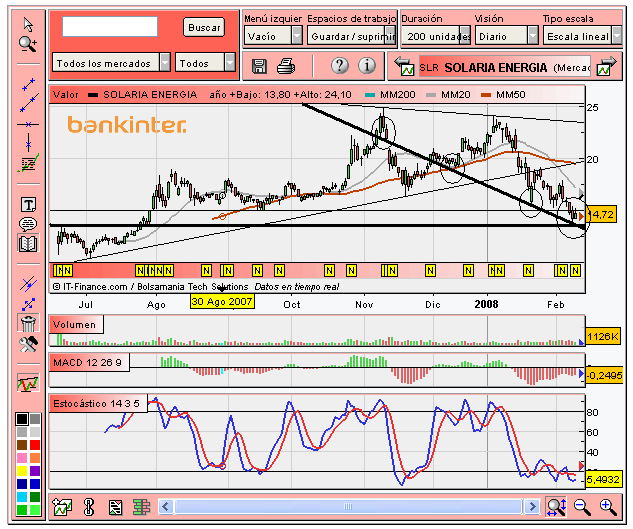Click the chain link icon

tap(89, 507)
